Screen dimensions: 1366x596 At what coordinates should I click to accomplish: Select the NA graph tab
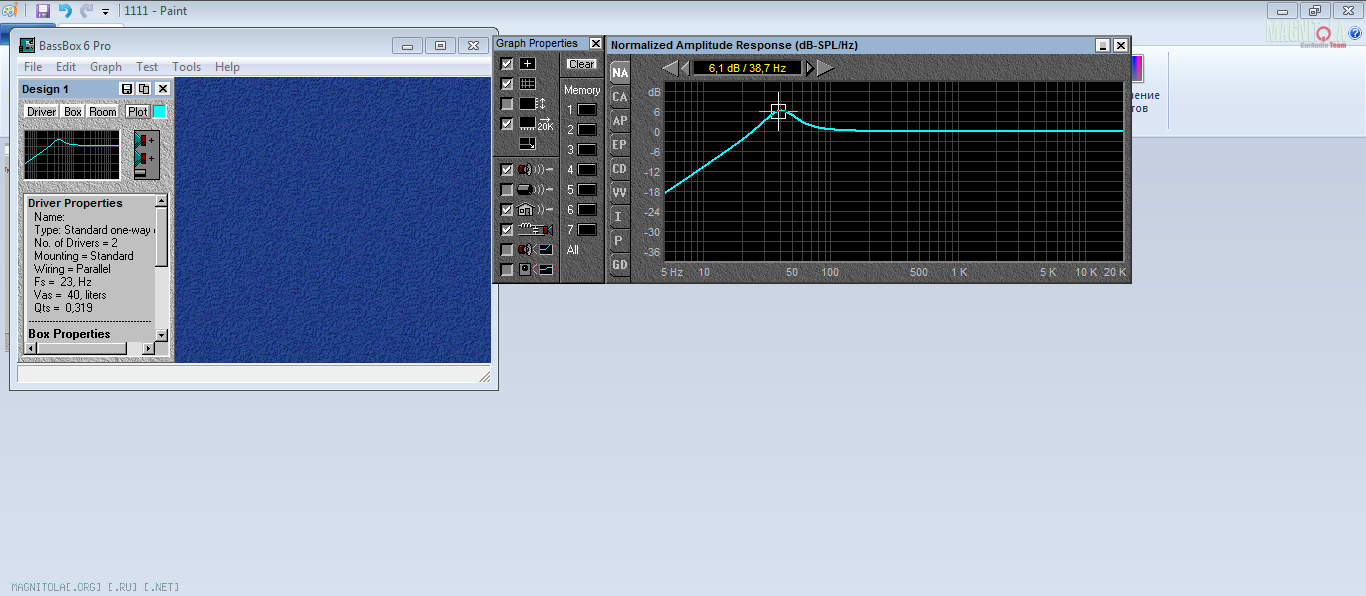coord(620,73)
